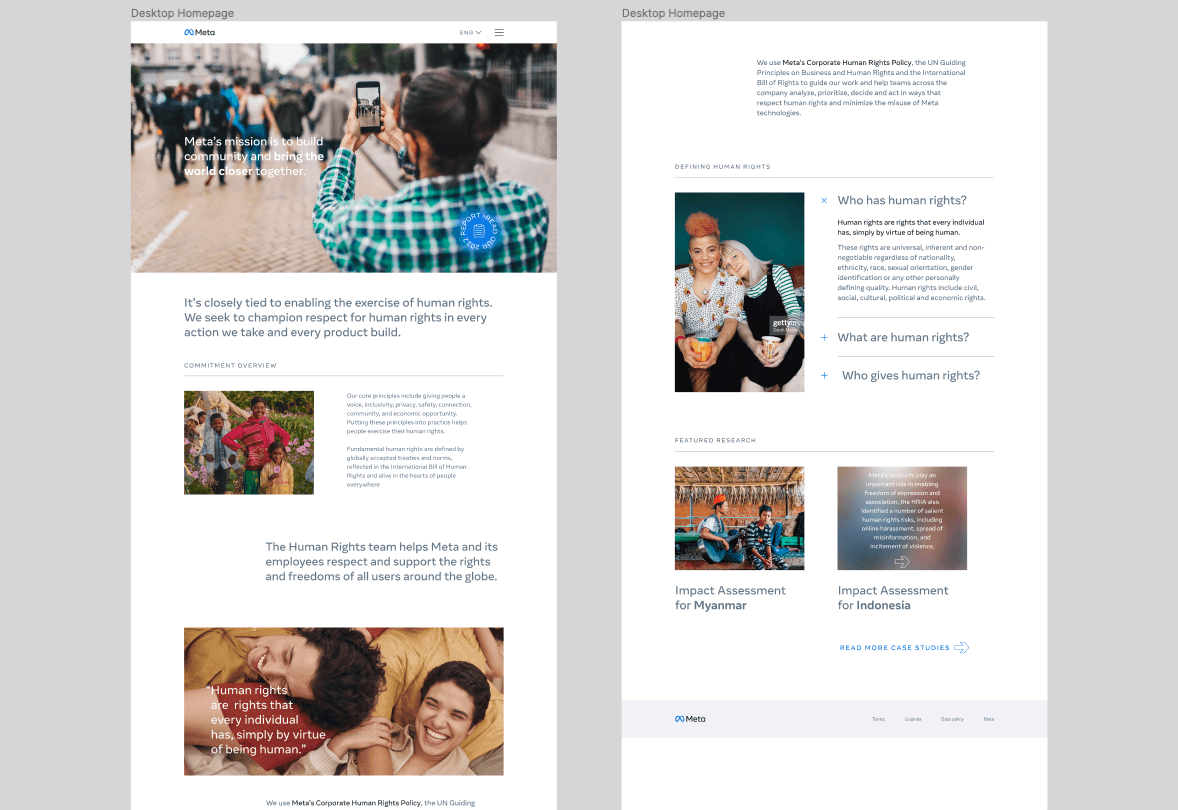Image resolution: width=1178 pixels, height=810 pixels.
Task: Open the Meta link in the footer
Action: [x=989, y=719]
